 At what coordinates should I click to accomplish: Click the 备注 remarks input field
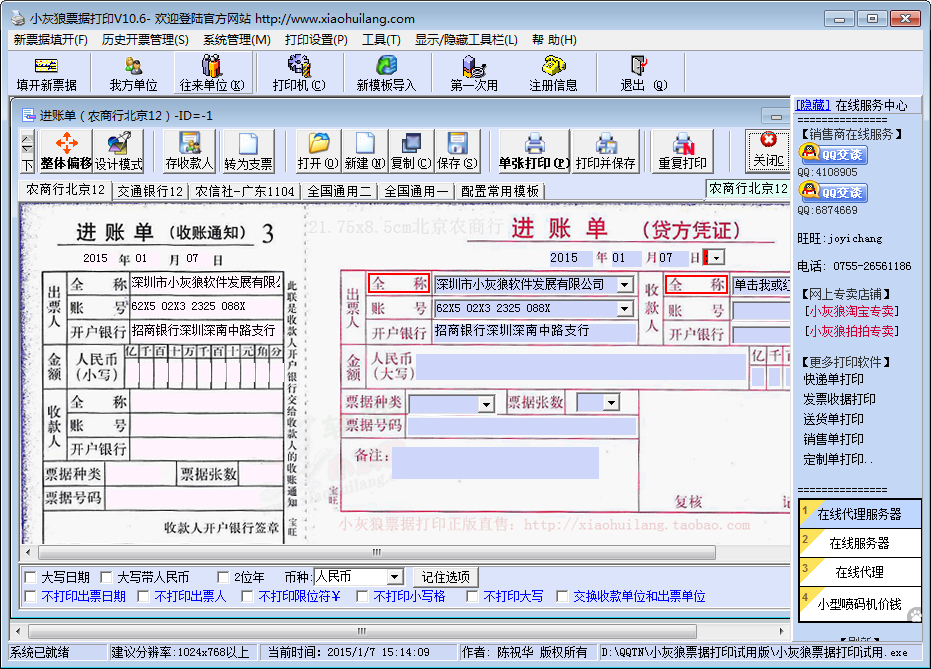point(494,462)
